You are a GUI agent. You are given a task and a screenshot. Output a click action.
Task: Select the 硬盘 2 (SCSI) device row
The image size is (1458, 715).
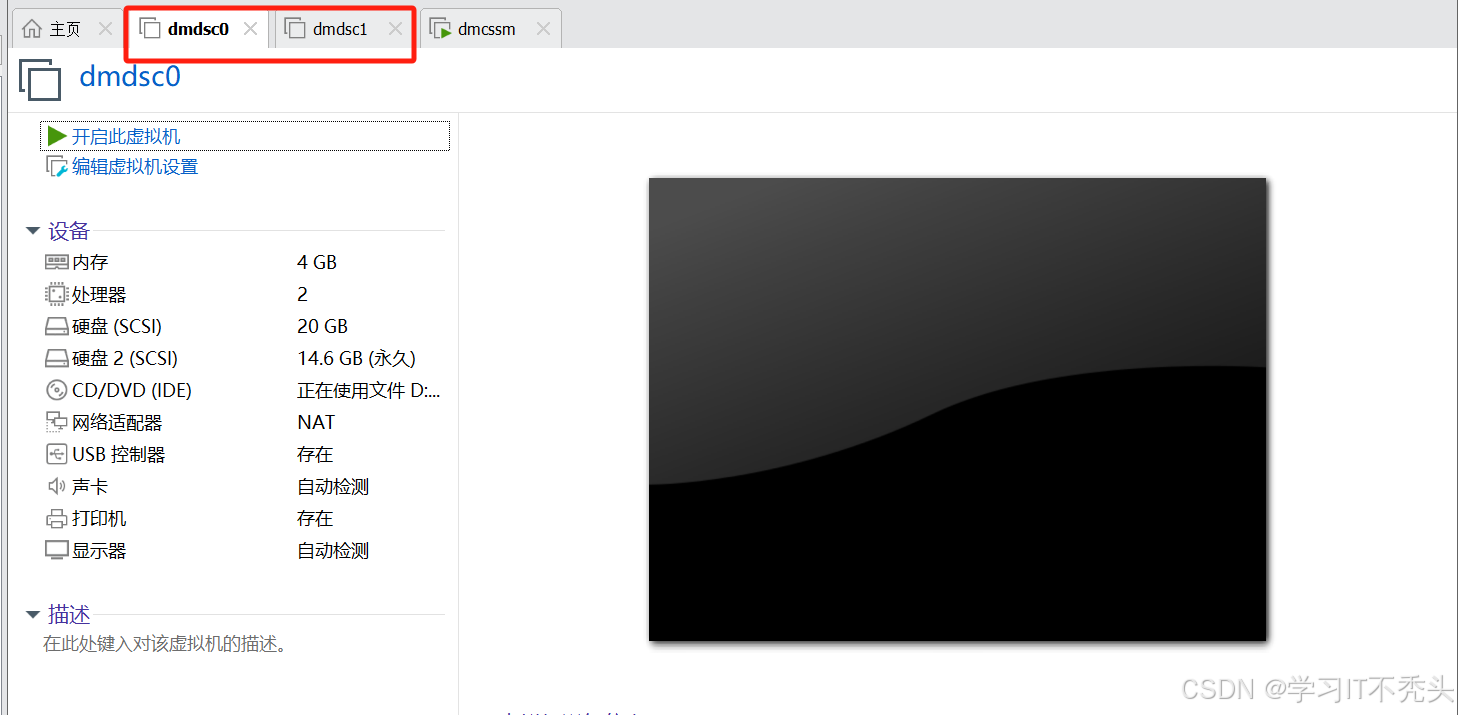(243, 358)
